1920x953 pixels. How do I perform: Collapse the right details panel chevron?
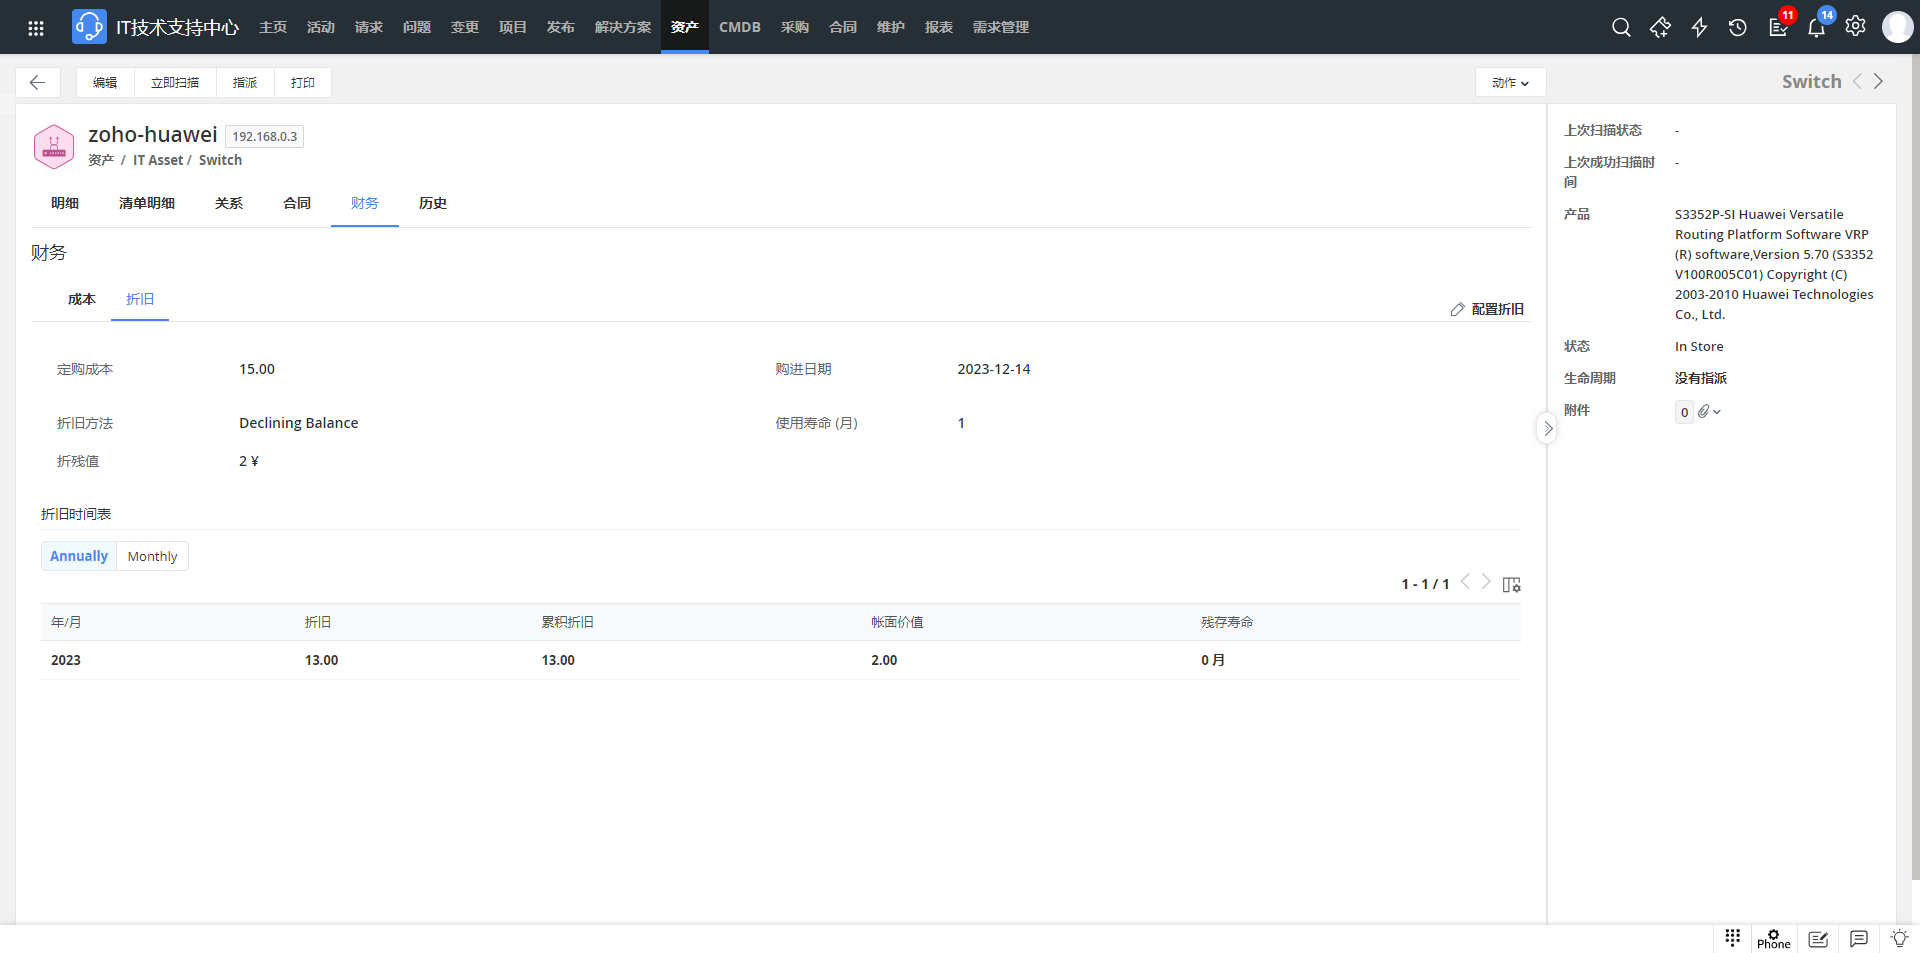tap(1547, 429)
